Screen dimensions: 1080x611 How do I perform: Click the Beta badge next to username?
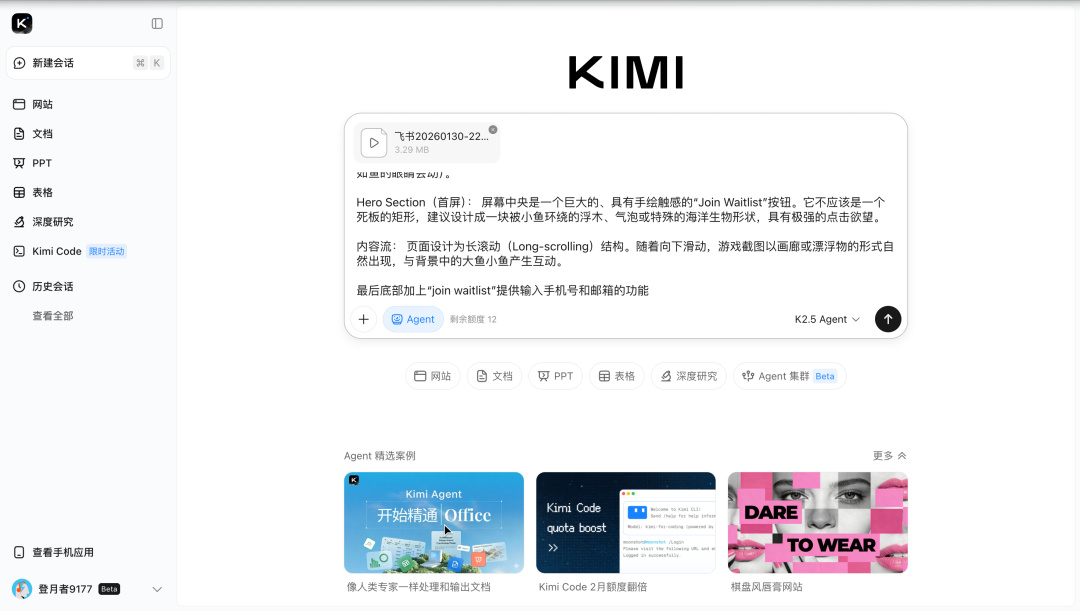point(109,589)
